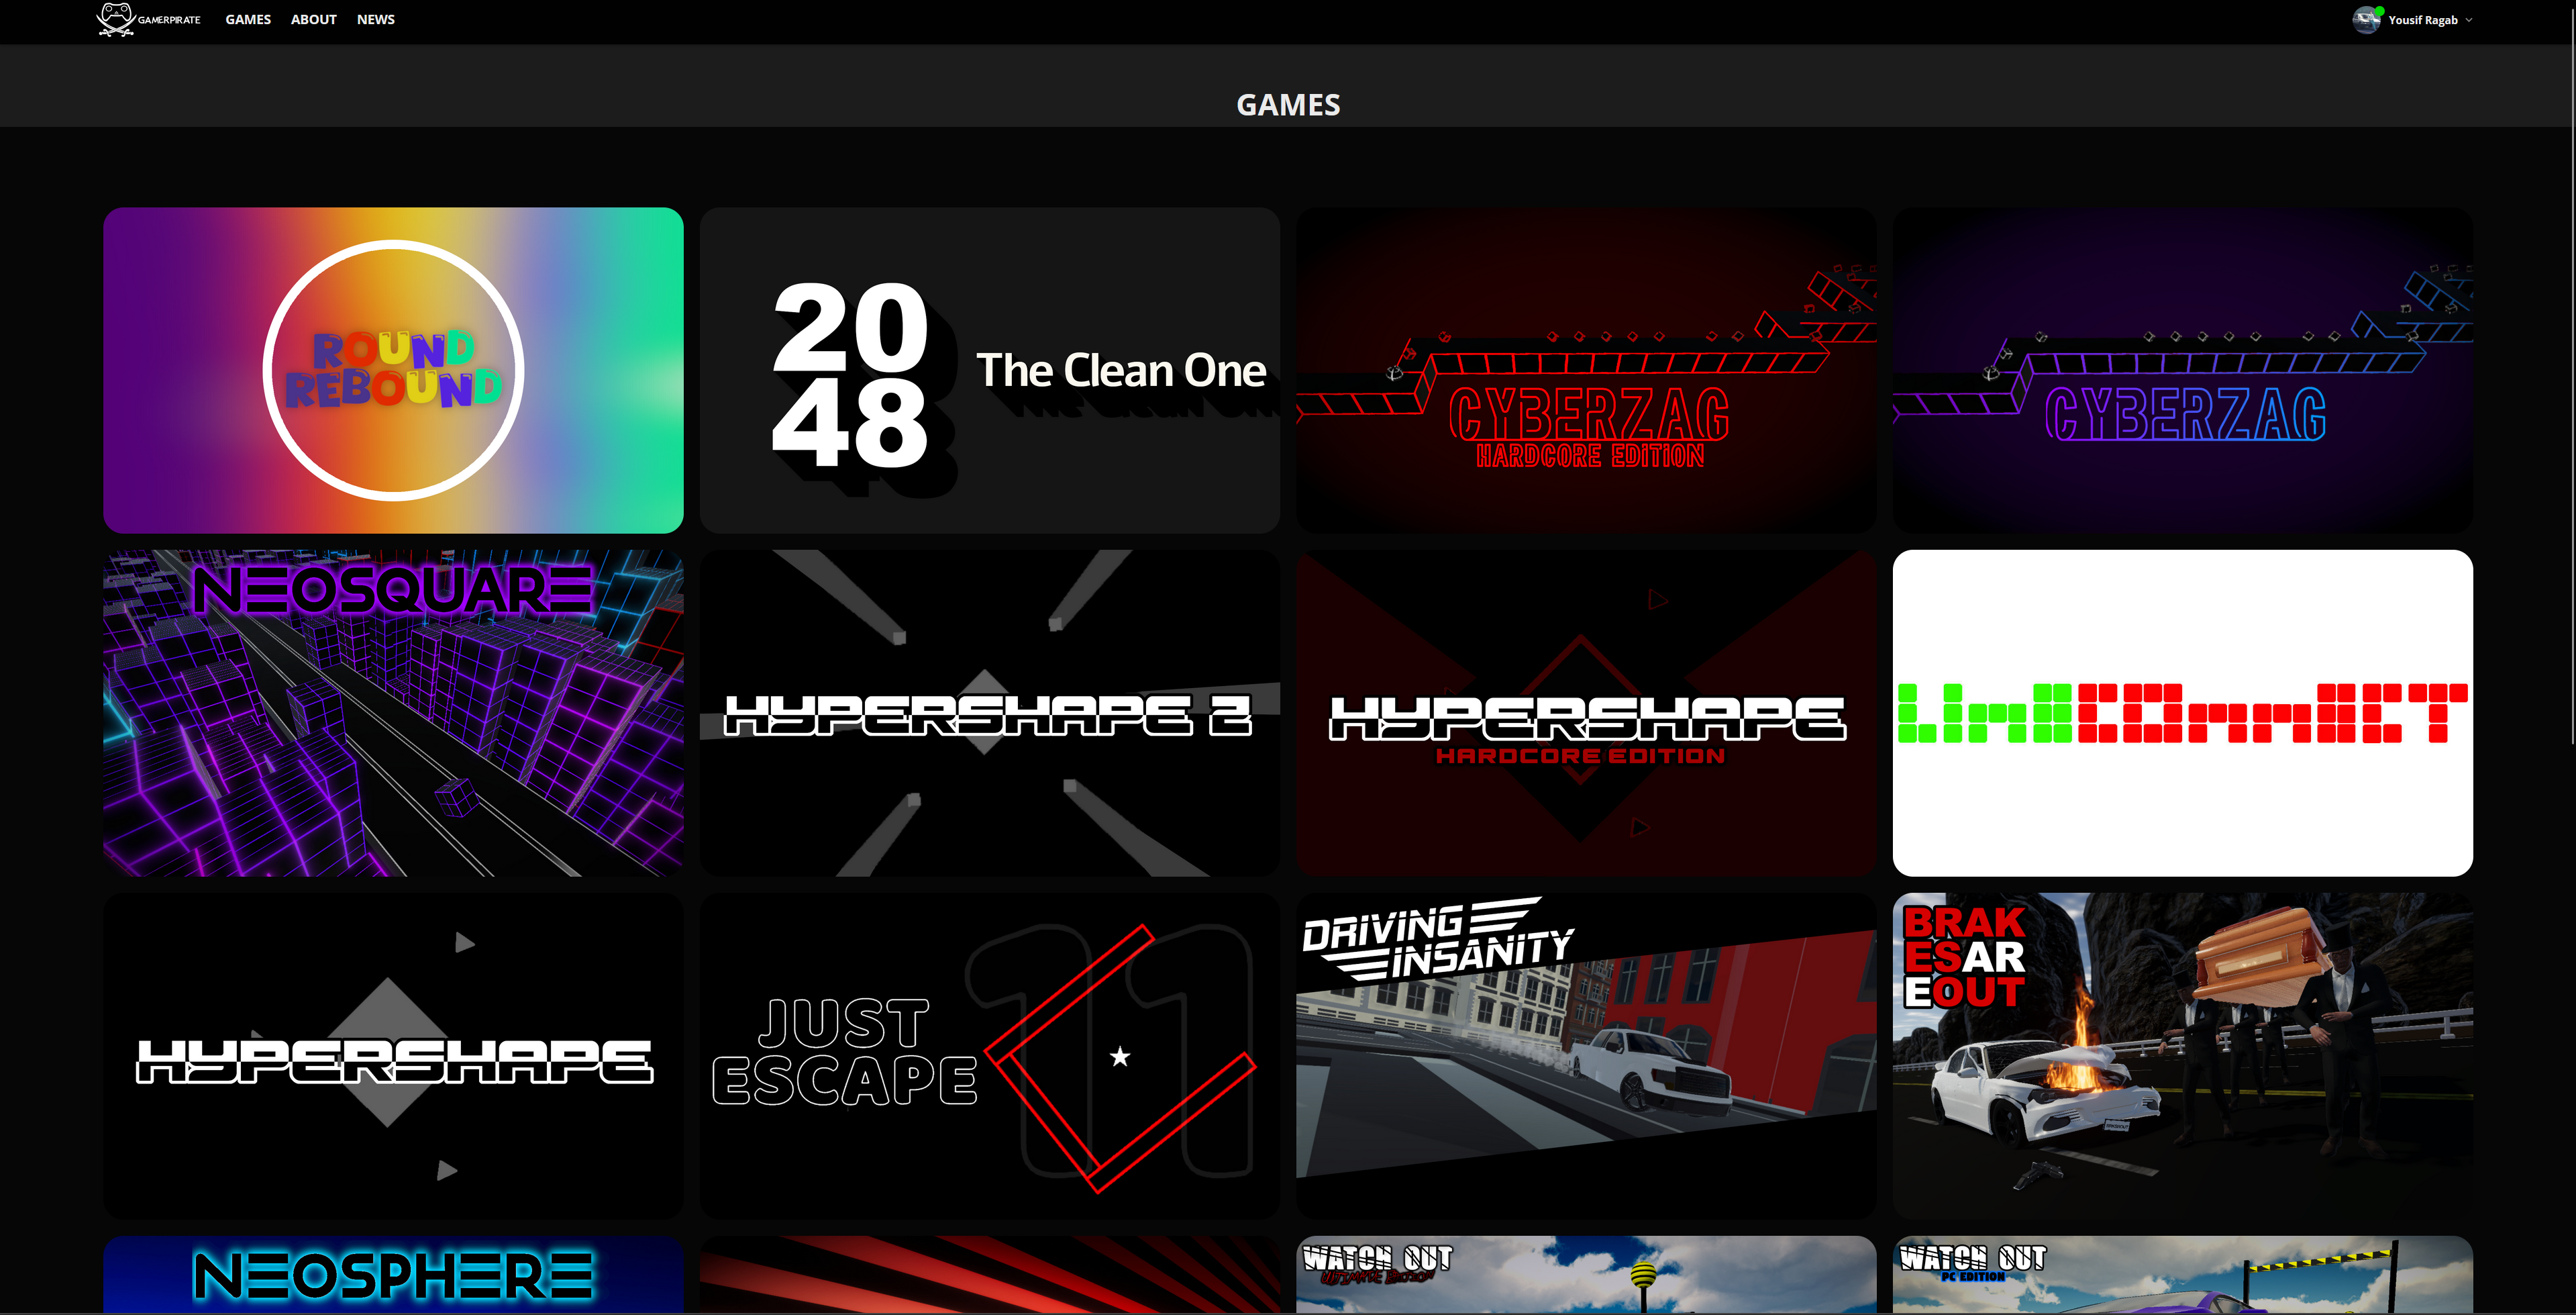Expand the user account dropdown chevron
The width and height of the screenshot is (2576, 1315).
pos(2469,20)
